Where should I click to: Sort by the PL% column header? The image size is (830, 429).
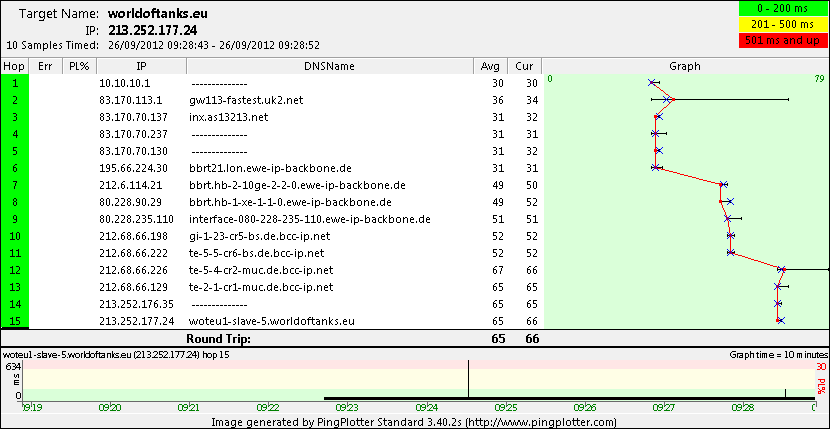79,66
